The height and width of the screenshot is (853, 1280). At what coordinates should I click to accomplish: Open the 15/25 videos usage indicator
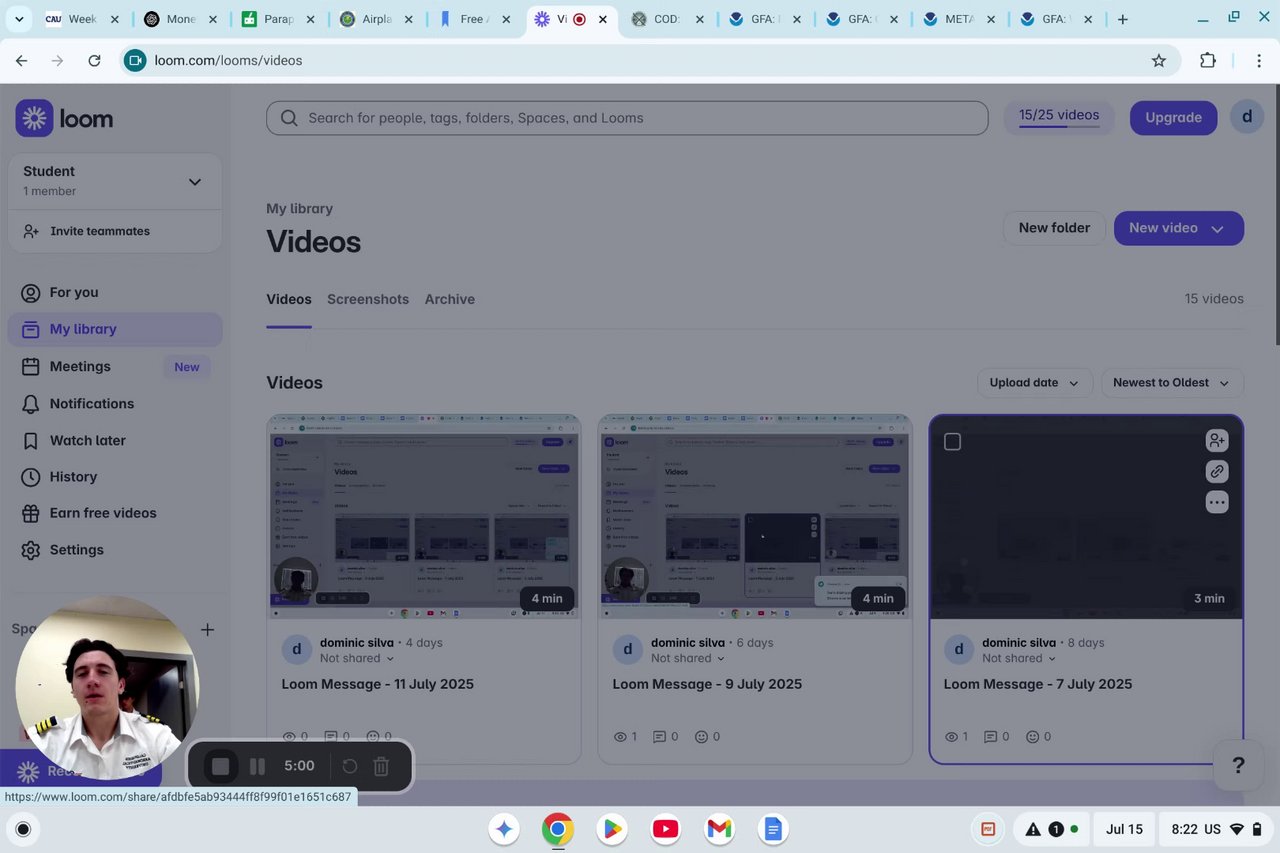point(1059,117)
